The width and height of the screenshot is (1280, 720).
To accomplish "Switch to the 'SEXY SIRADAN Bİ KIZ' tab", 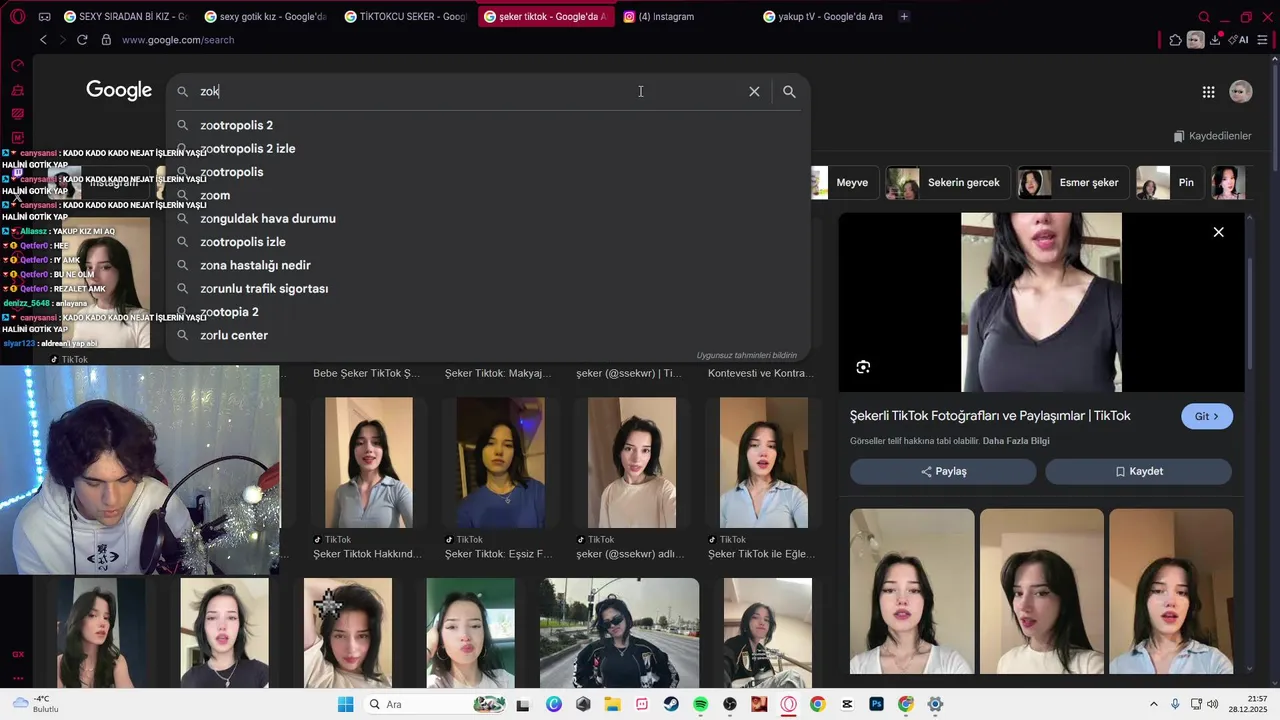I will click(x=127, y=16).
